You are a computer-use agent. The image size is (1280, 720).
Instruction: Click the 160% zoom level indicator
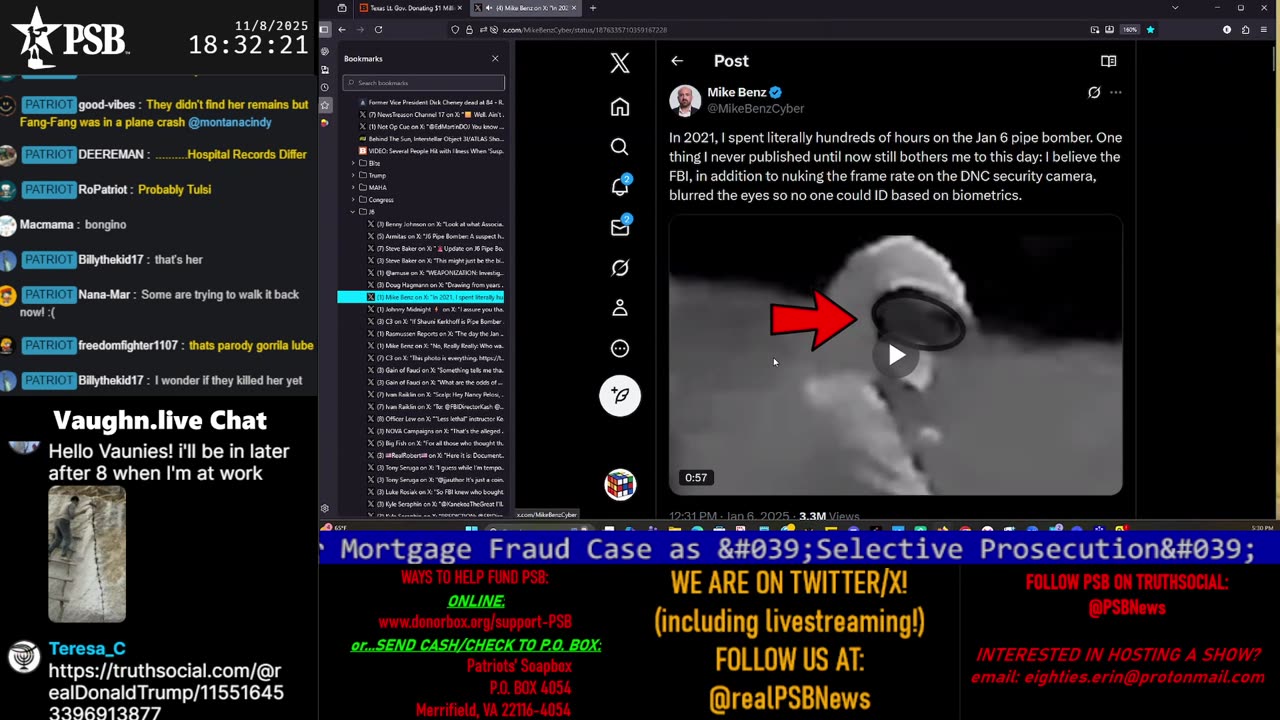[1130, 30]
